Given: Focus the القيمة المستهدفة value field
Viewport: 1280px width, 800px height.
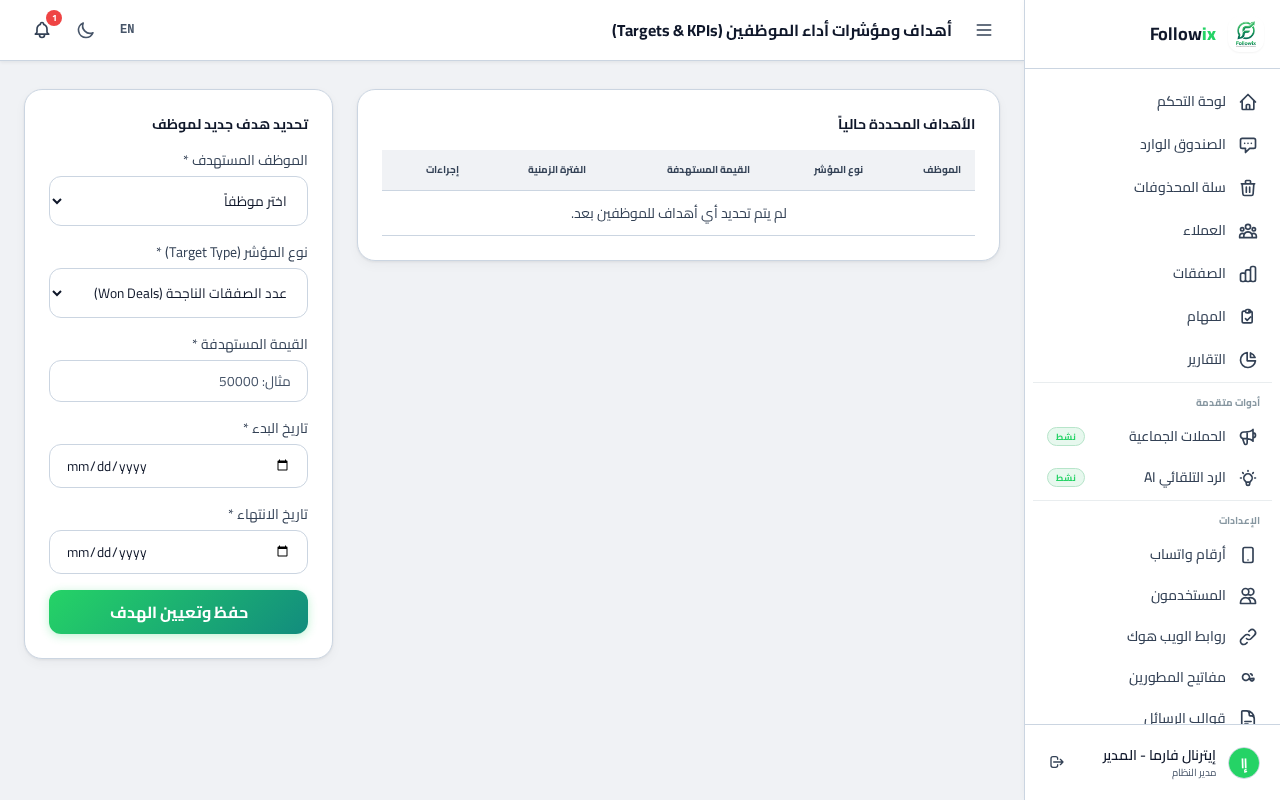Looking at the screenshot, I should point(178,381).
